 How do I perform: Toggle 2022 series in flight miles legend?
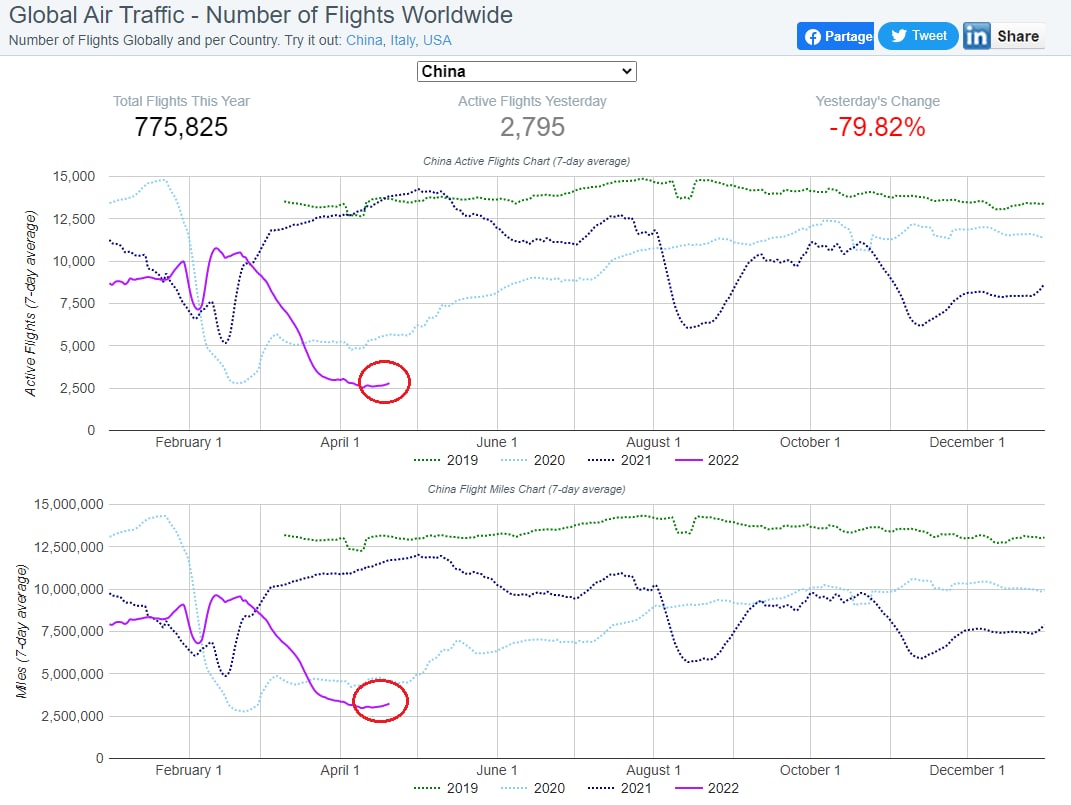(x=707, y=788)
